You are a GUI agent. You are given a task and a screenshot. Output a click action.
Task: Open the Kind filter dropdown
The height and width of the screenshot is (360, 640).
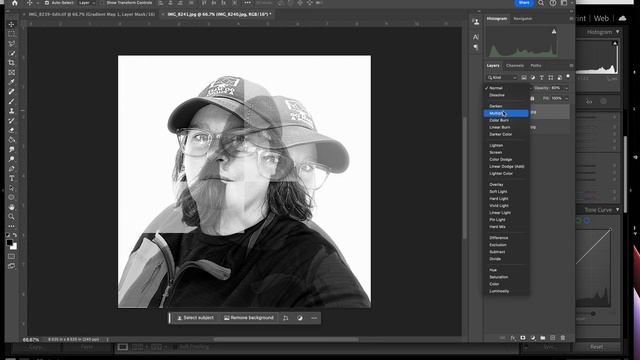(502, 78)
